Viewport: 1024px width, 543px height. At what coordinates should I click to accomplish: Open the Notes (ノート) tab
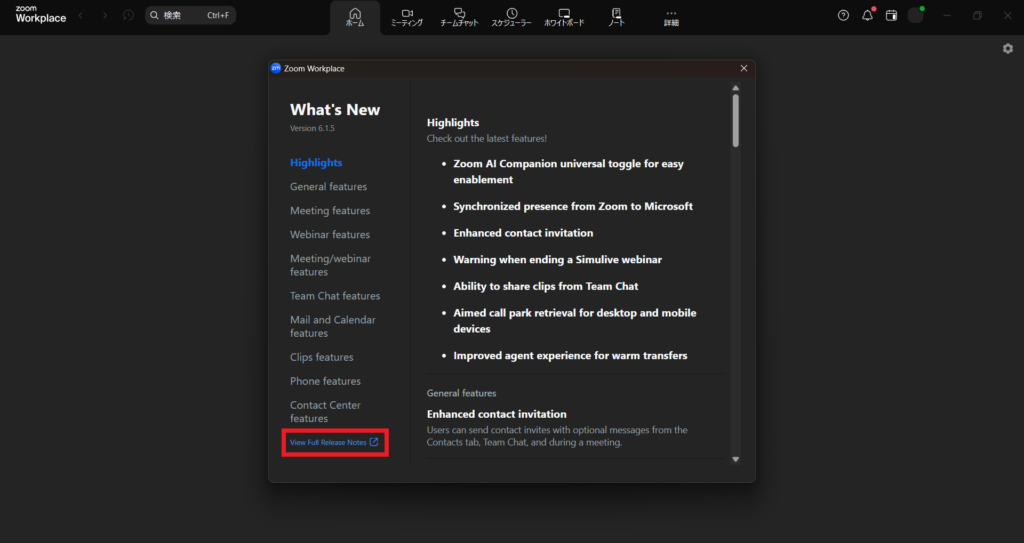[x=616, y=17]
